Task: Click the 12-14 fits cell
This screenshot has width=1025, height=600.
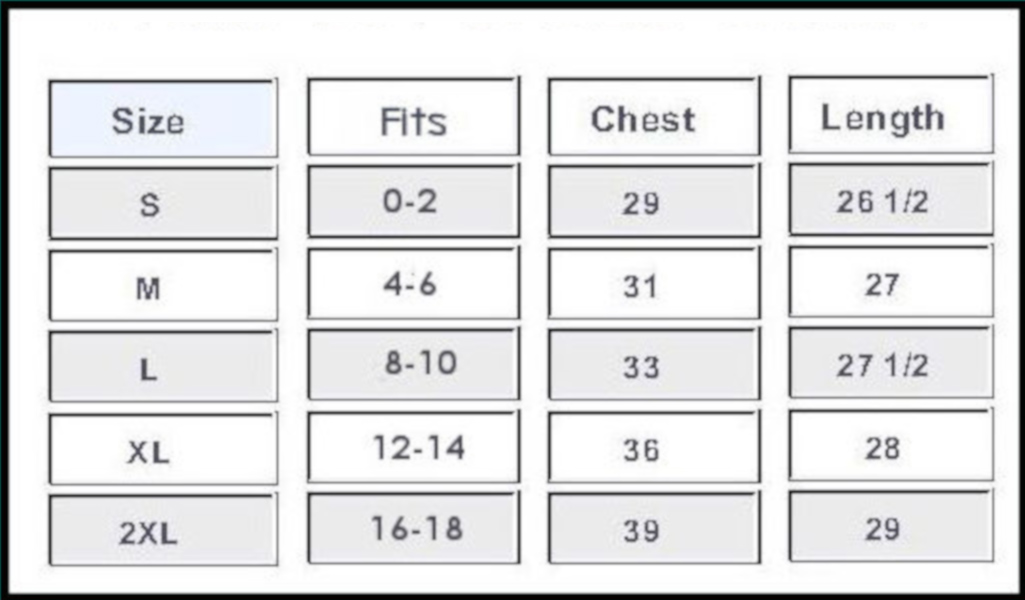Action: [x=414, y=447]
